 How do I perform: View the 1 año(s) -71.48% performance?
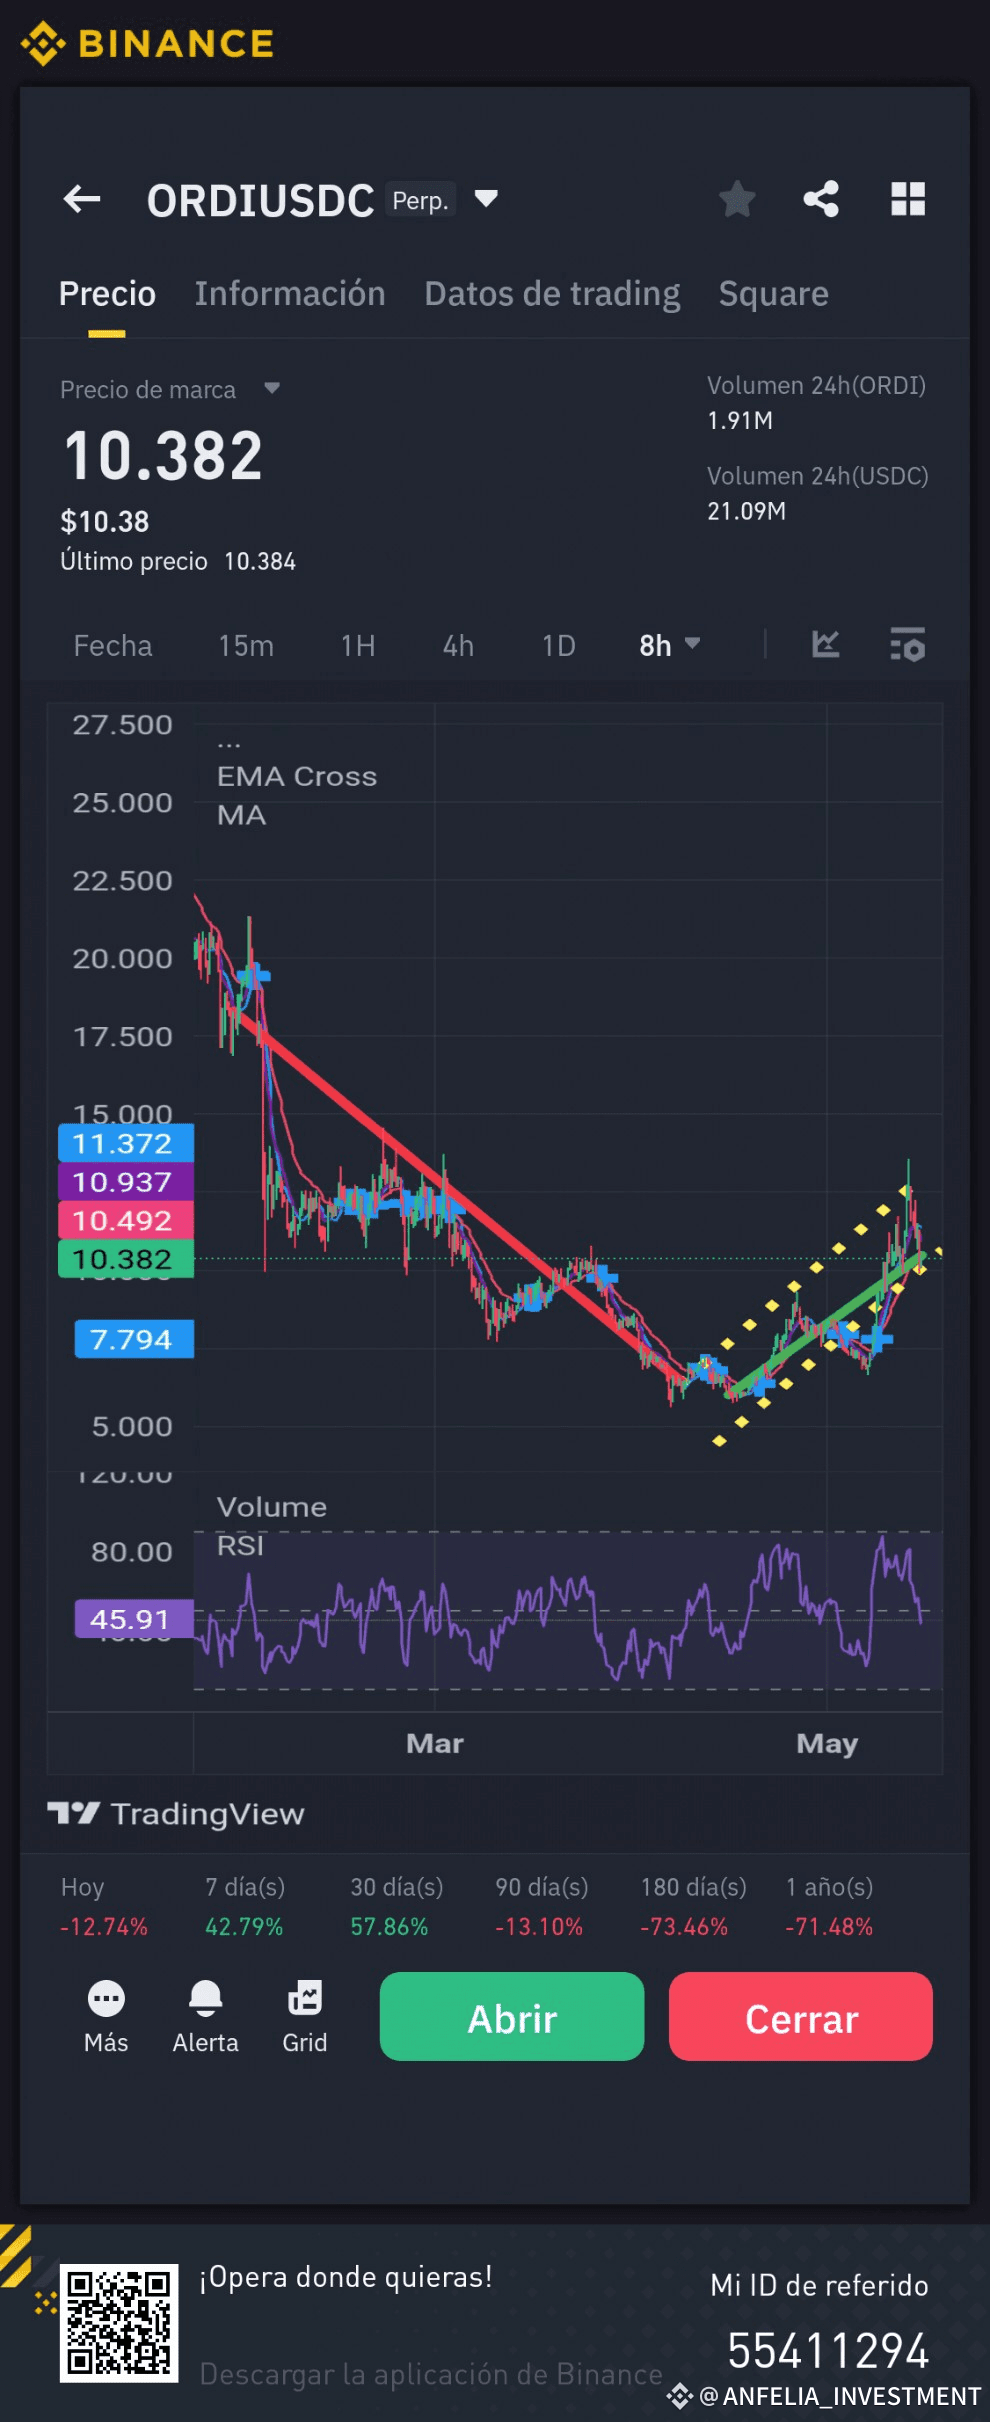(829, 1907)
